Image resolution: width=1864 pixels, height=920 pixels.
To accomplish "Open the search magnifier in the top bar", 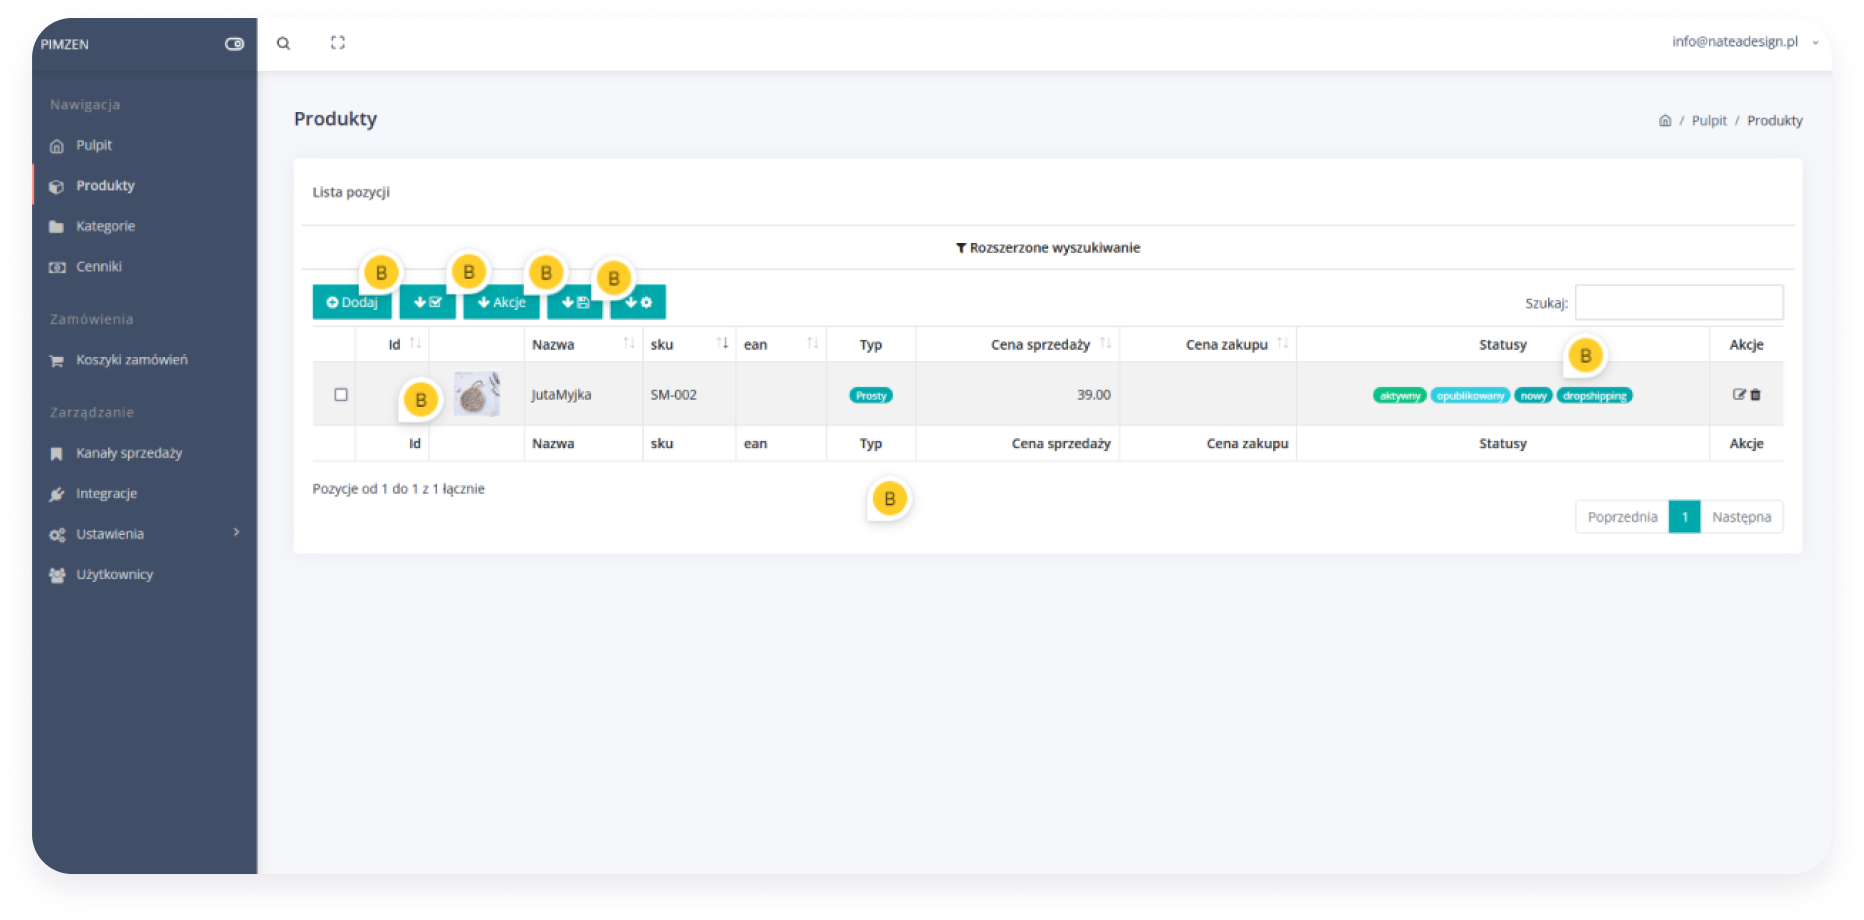I will coord(284,43).
